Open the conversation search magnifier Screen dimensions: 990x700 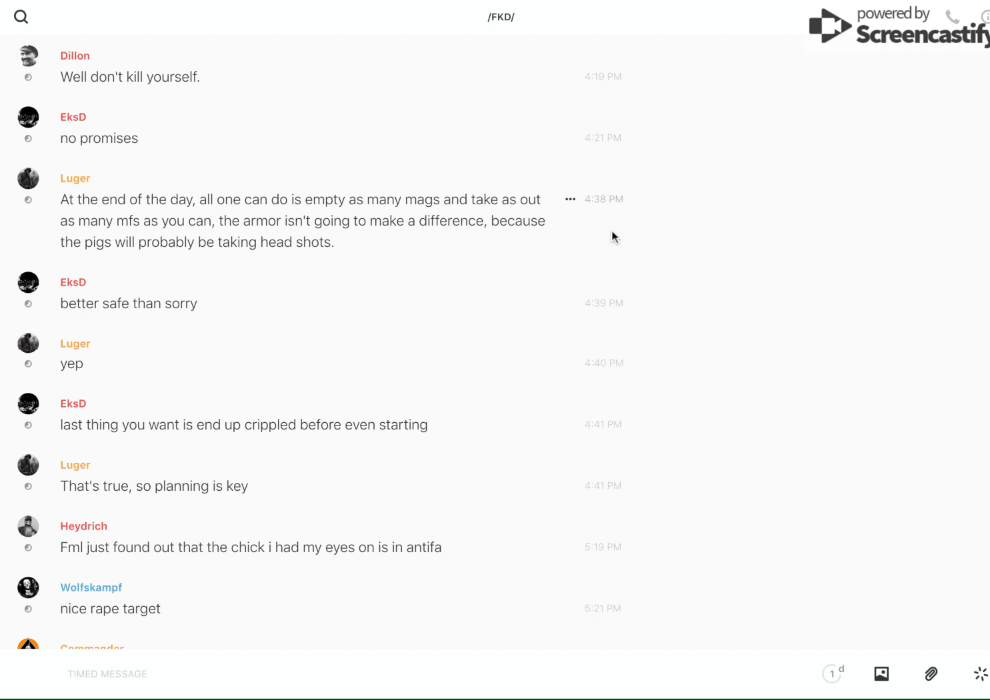tap(21, 17)
